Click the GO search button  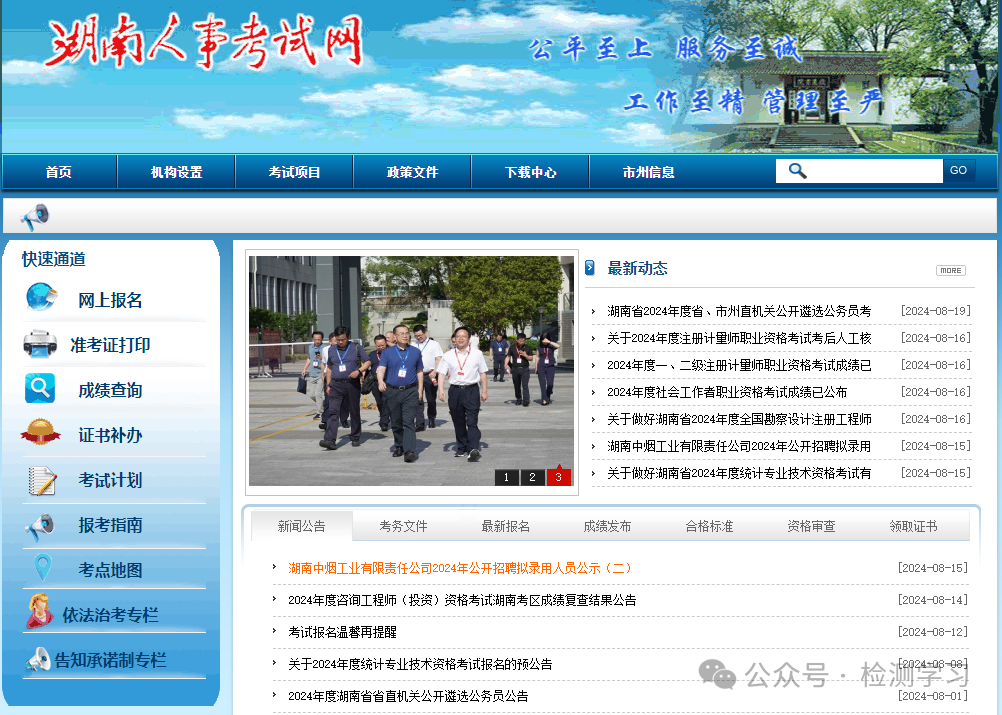[x=958, y=170]
